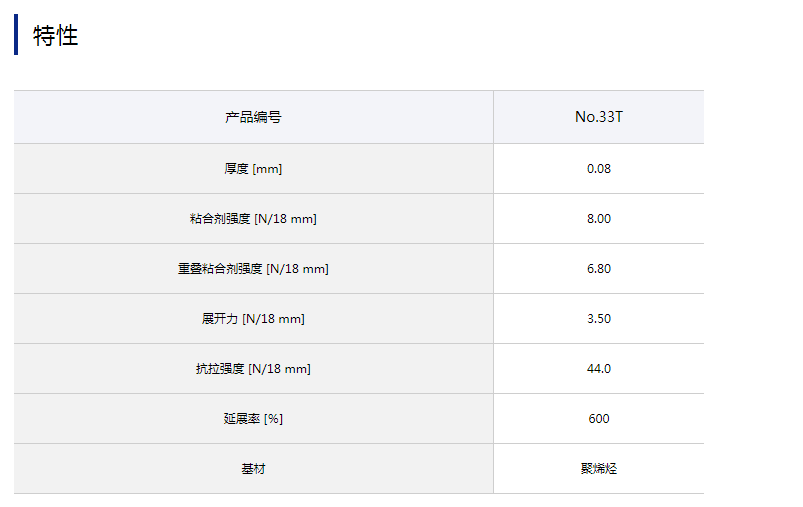Select the 聚烯烃 material value
The height and width of the screenshot is (507, 803).
pos(598,469)
